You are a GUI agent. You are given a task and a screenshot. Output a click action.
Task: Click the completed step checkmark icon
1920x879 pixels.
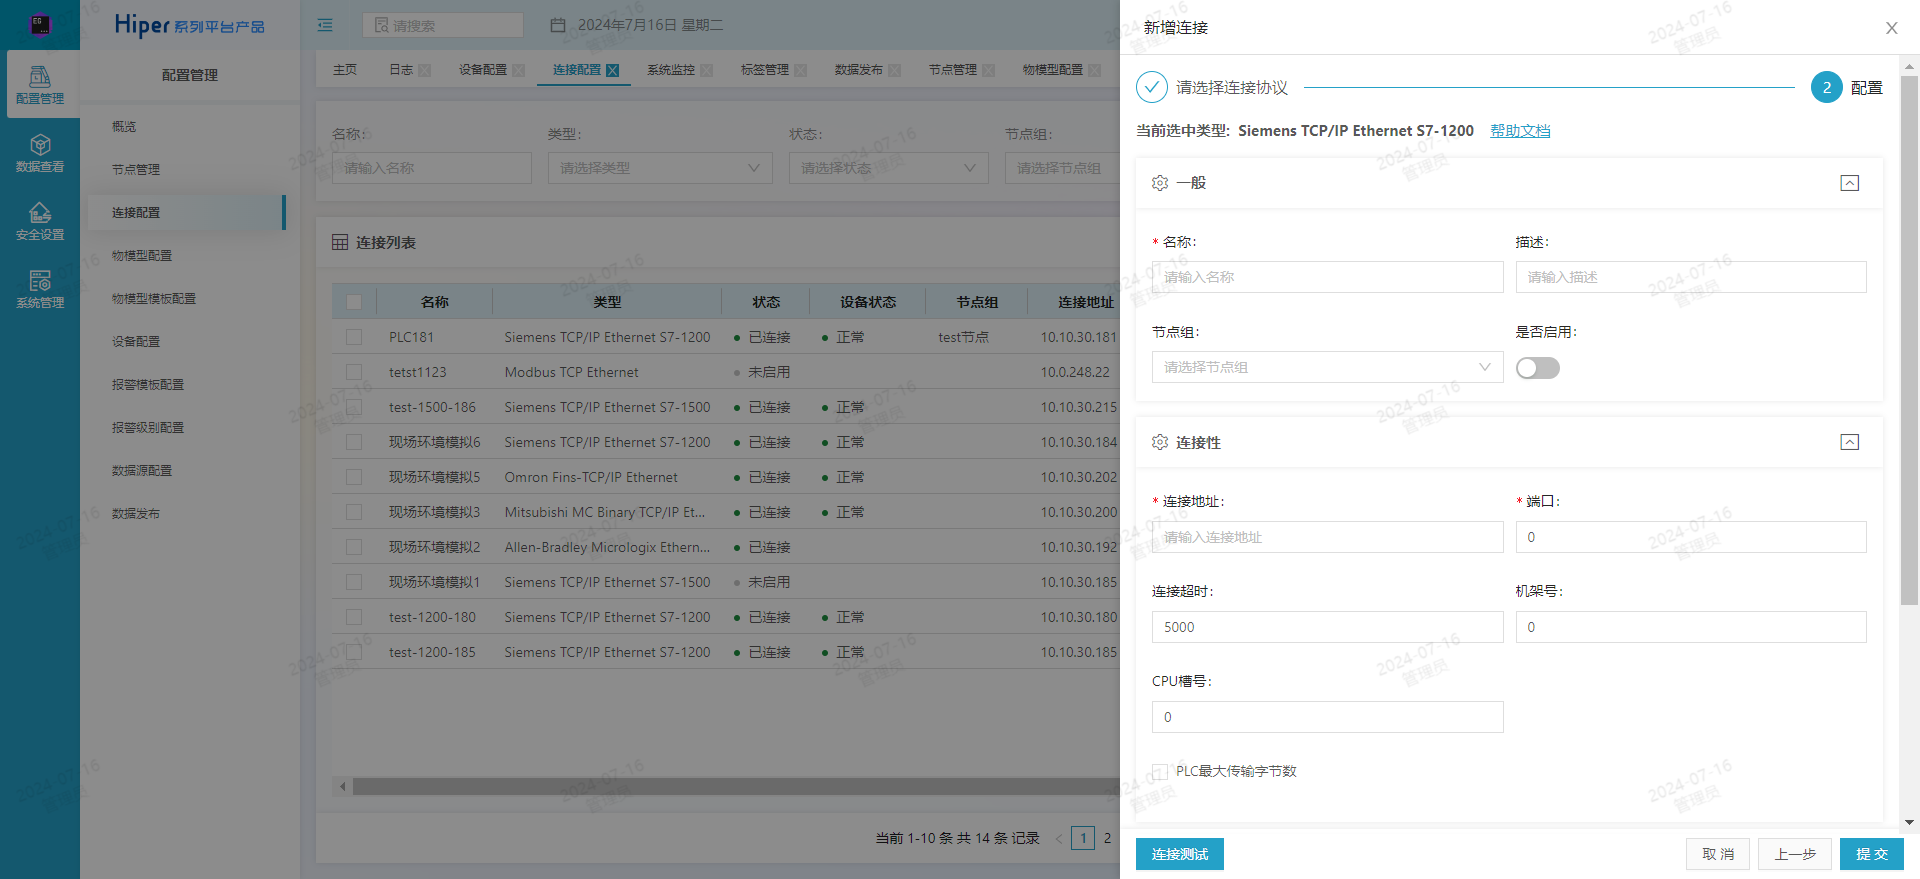tap(1152, 87)
